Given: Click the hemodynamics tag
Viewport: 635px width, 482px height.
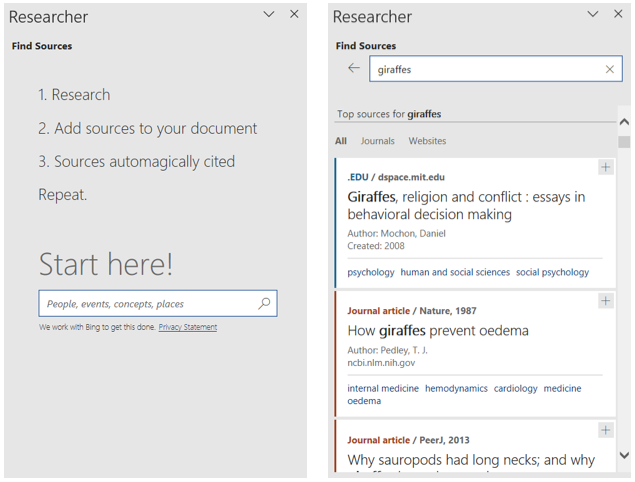Looking at the screenshot, I should pyautogui.click(x=456, y=388).
